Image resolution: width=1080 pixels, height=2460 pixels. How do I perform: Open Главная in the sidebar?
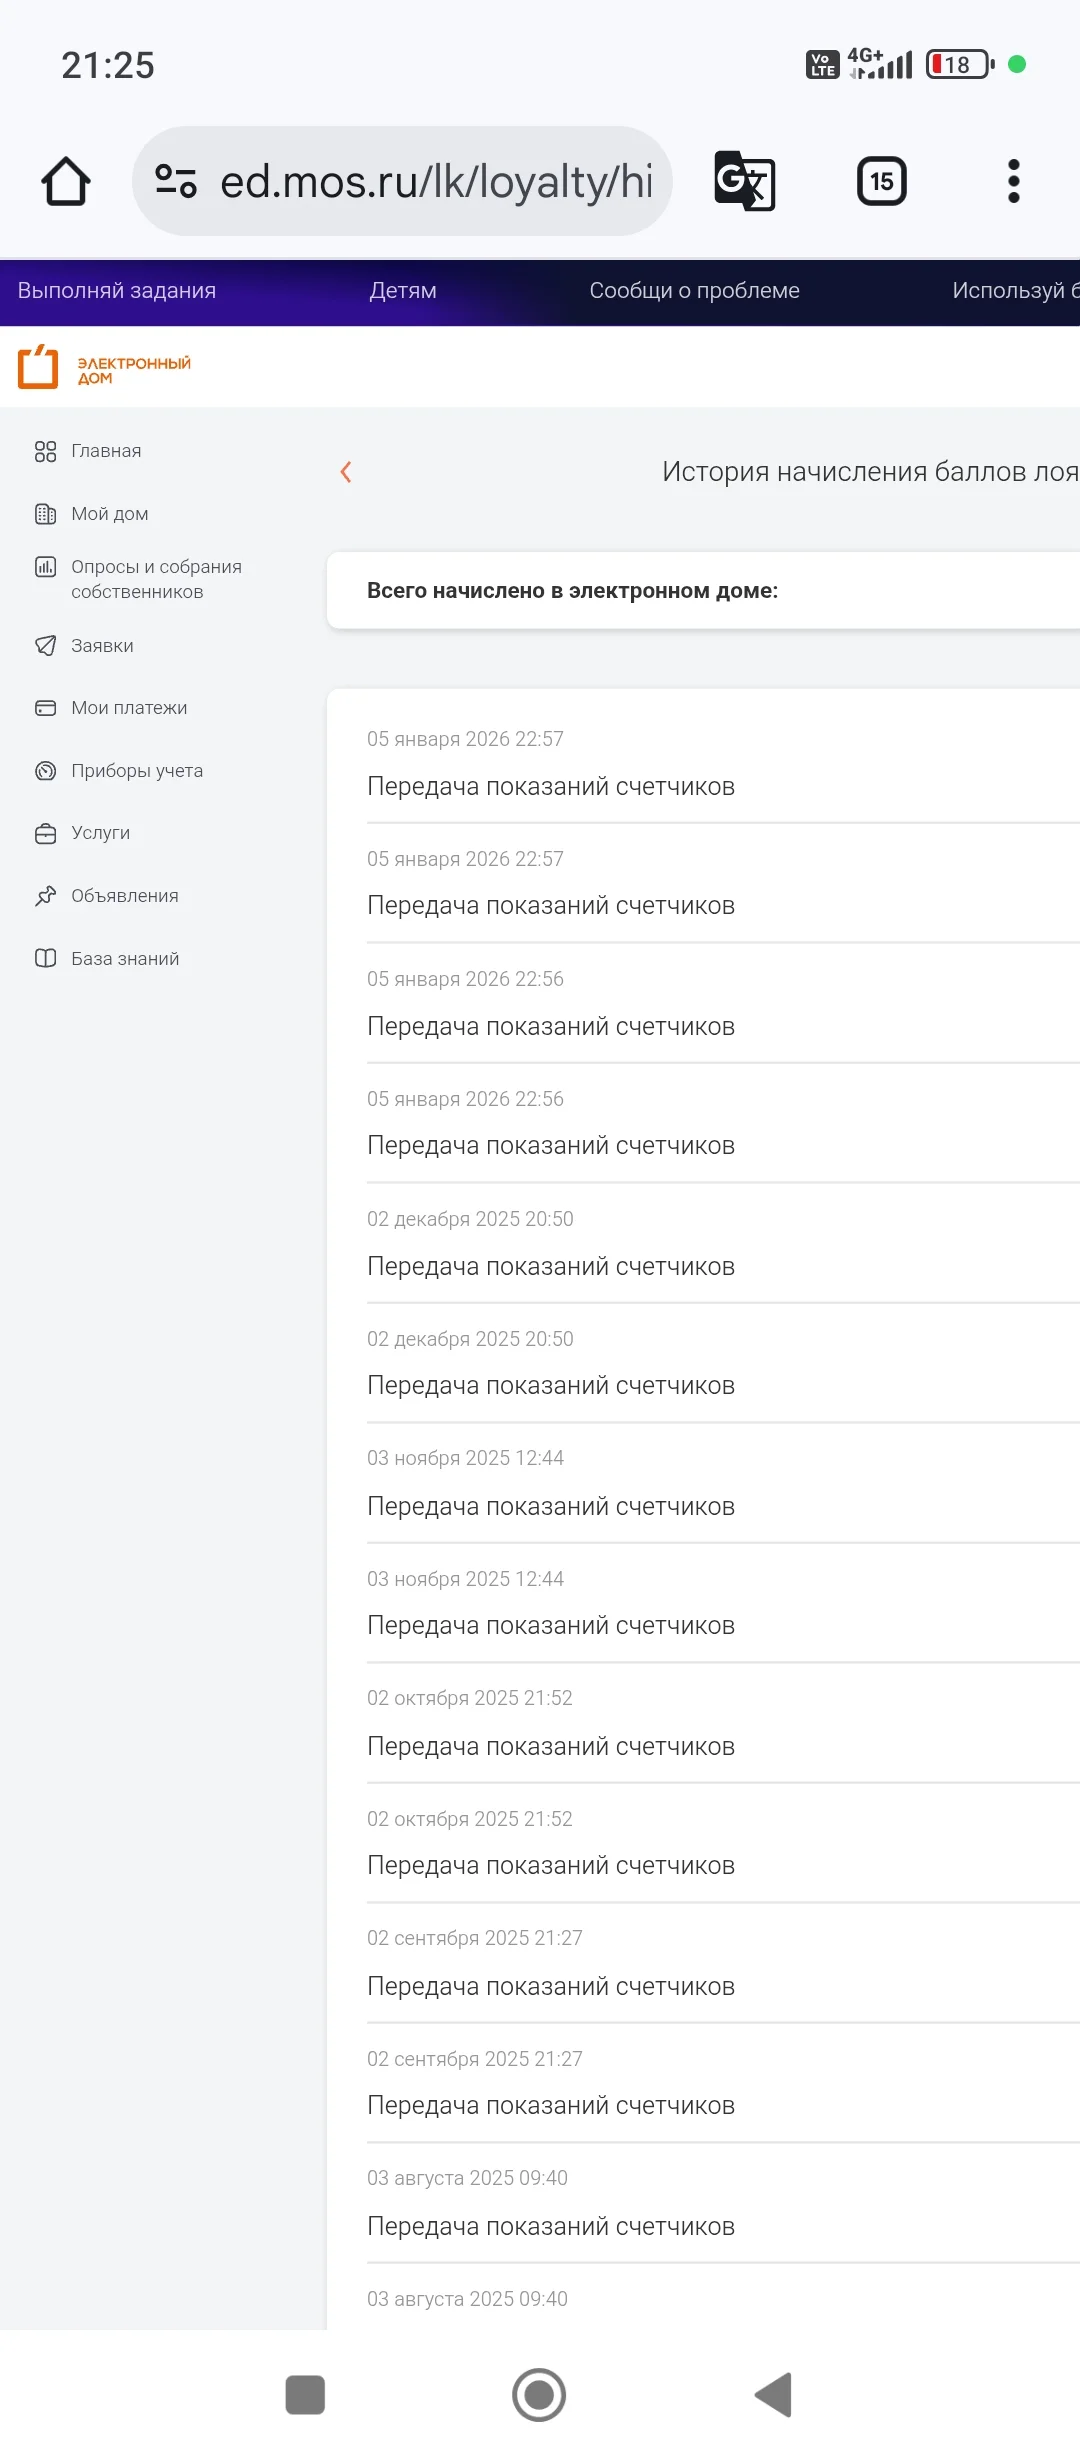coord(88,451)
